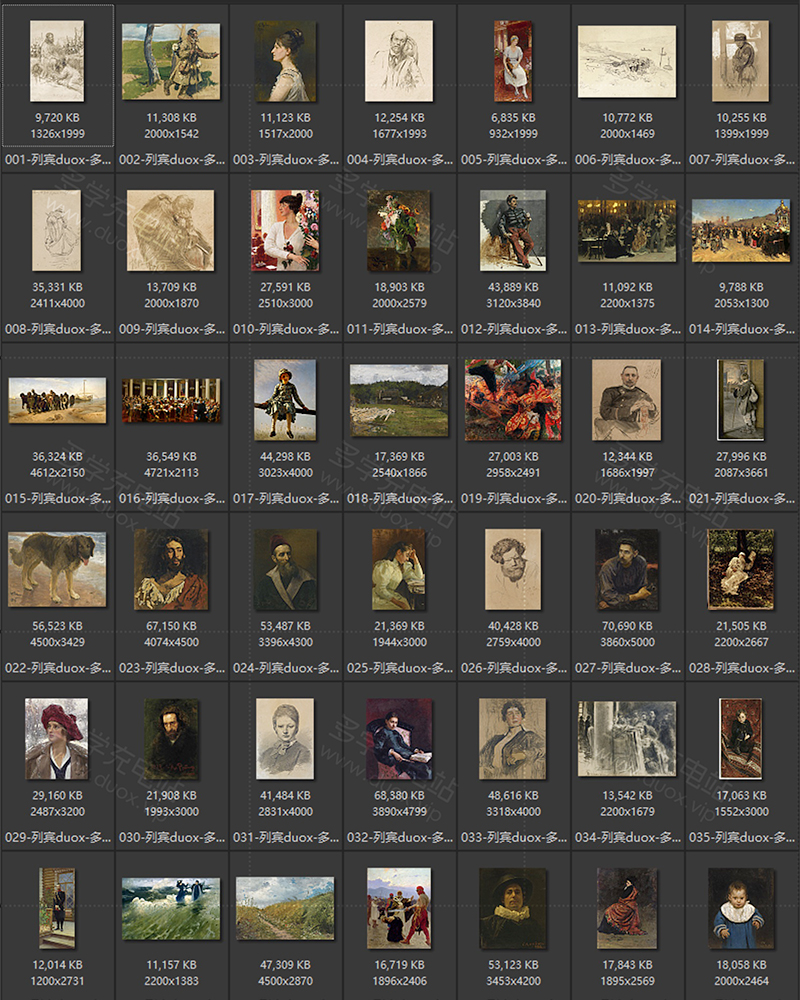The image size is (800, 1000).
Task: Click file name label 014-列宾duox
Action: point(741,329)
